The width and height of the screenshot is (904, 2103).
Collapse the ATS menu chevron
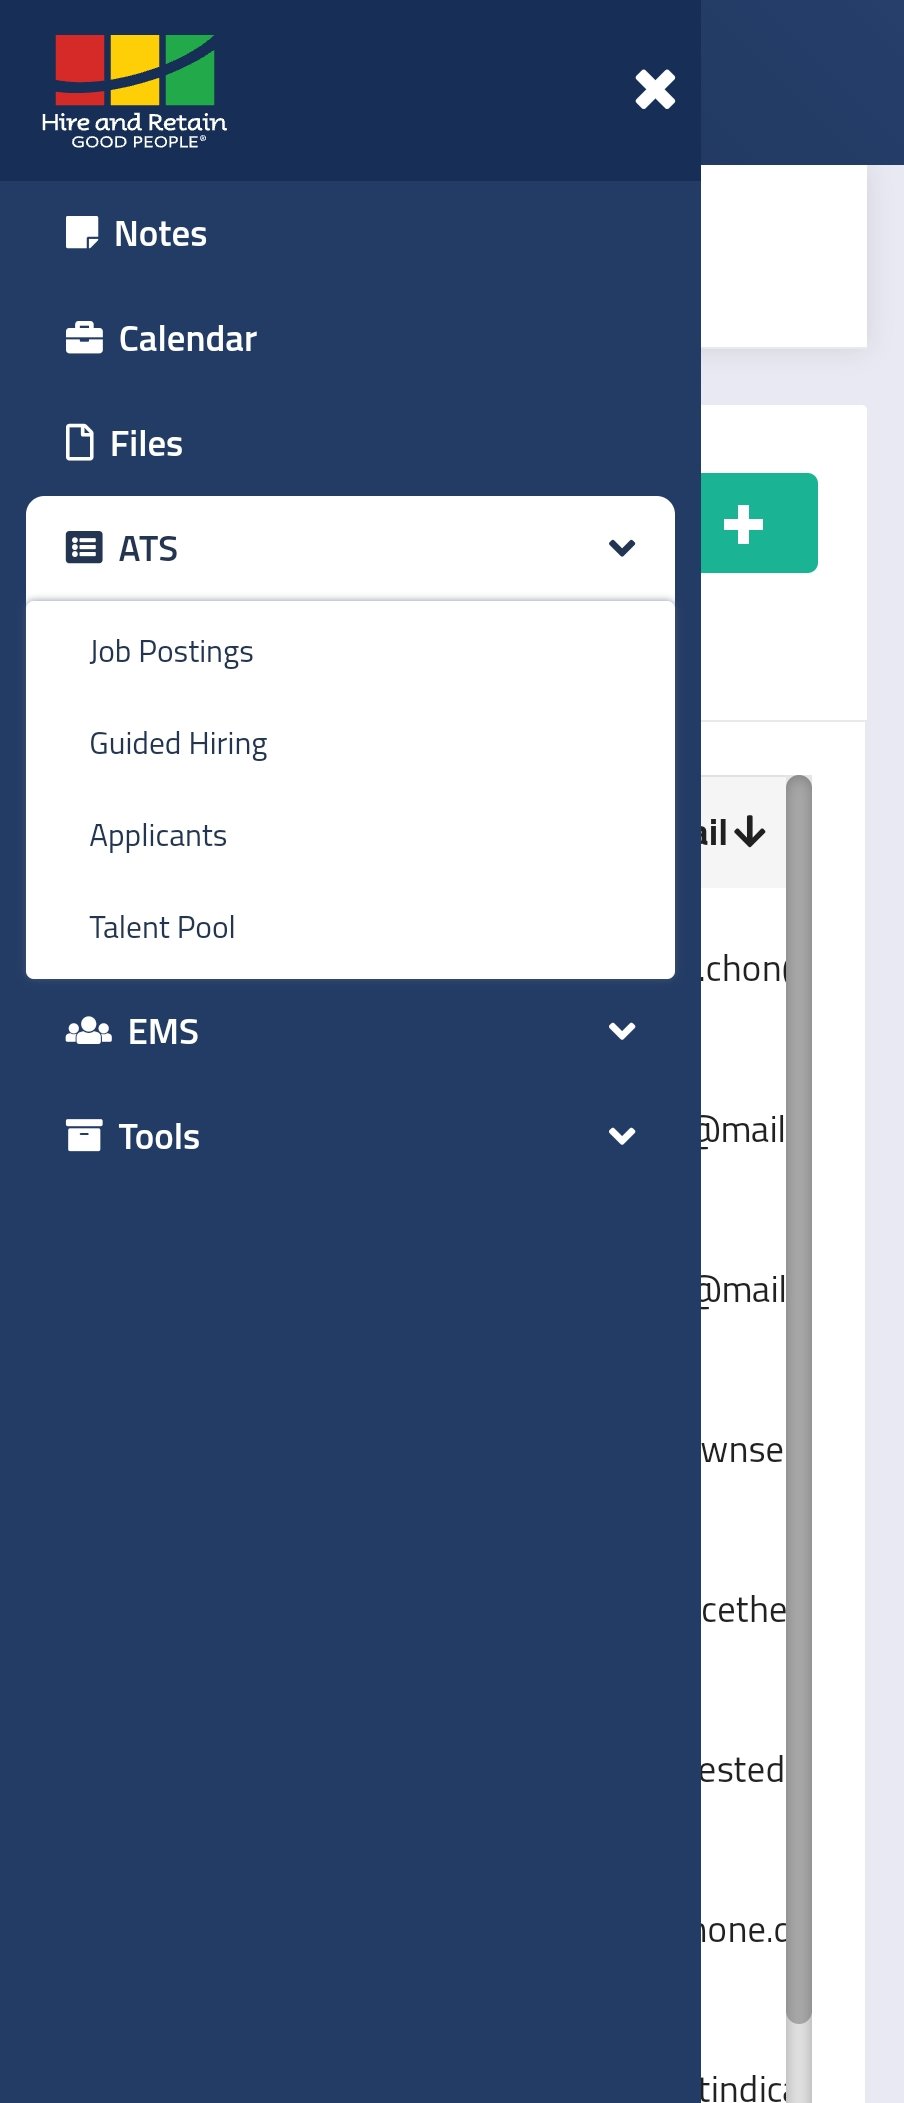coord(622,548)
